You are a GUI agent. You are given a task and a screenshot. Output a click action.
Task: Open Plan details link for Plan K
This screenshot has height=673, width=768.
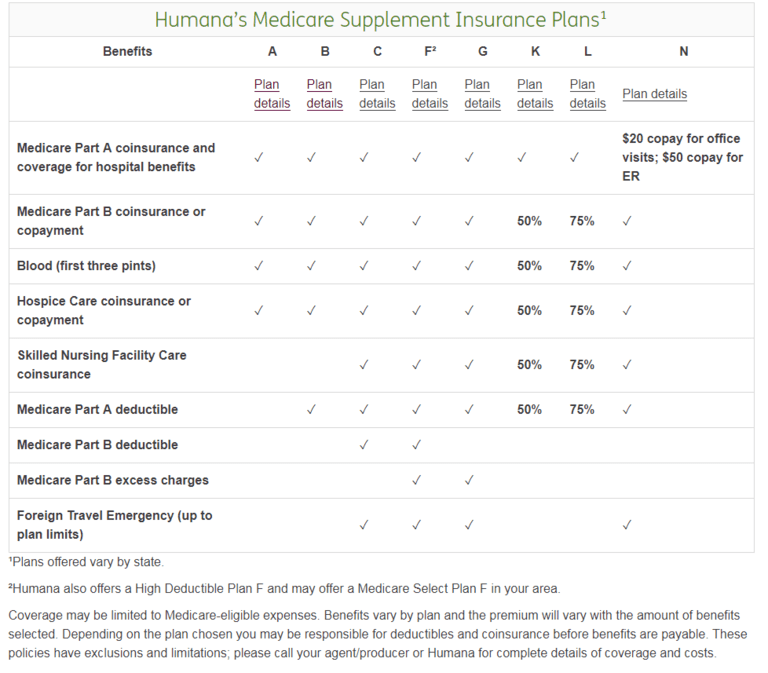pyautogui.click(x=535, y=94)
